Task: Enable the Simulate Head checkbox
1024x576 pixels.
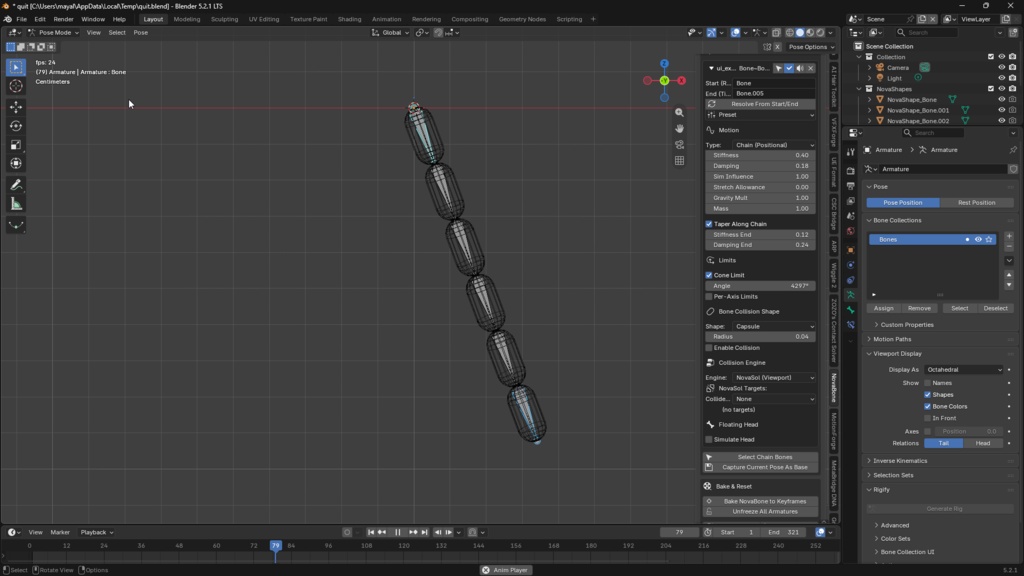Action: (x=709, y=440)
